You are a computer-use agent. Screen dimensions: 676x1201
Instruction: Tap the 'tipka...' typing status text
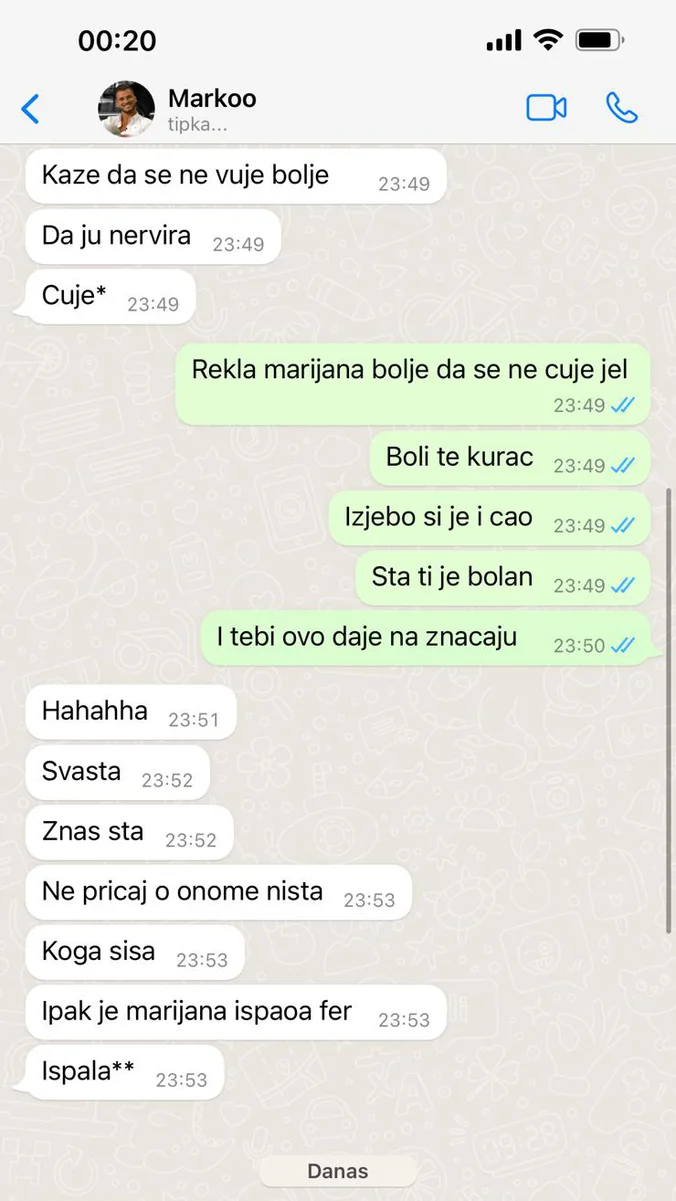click(198, 125)
